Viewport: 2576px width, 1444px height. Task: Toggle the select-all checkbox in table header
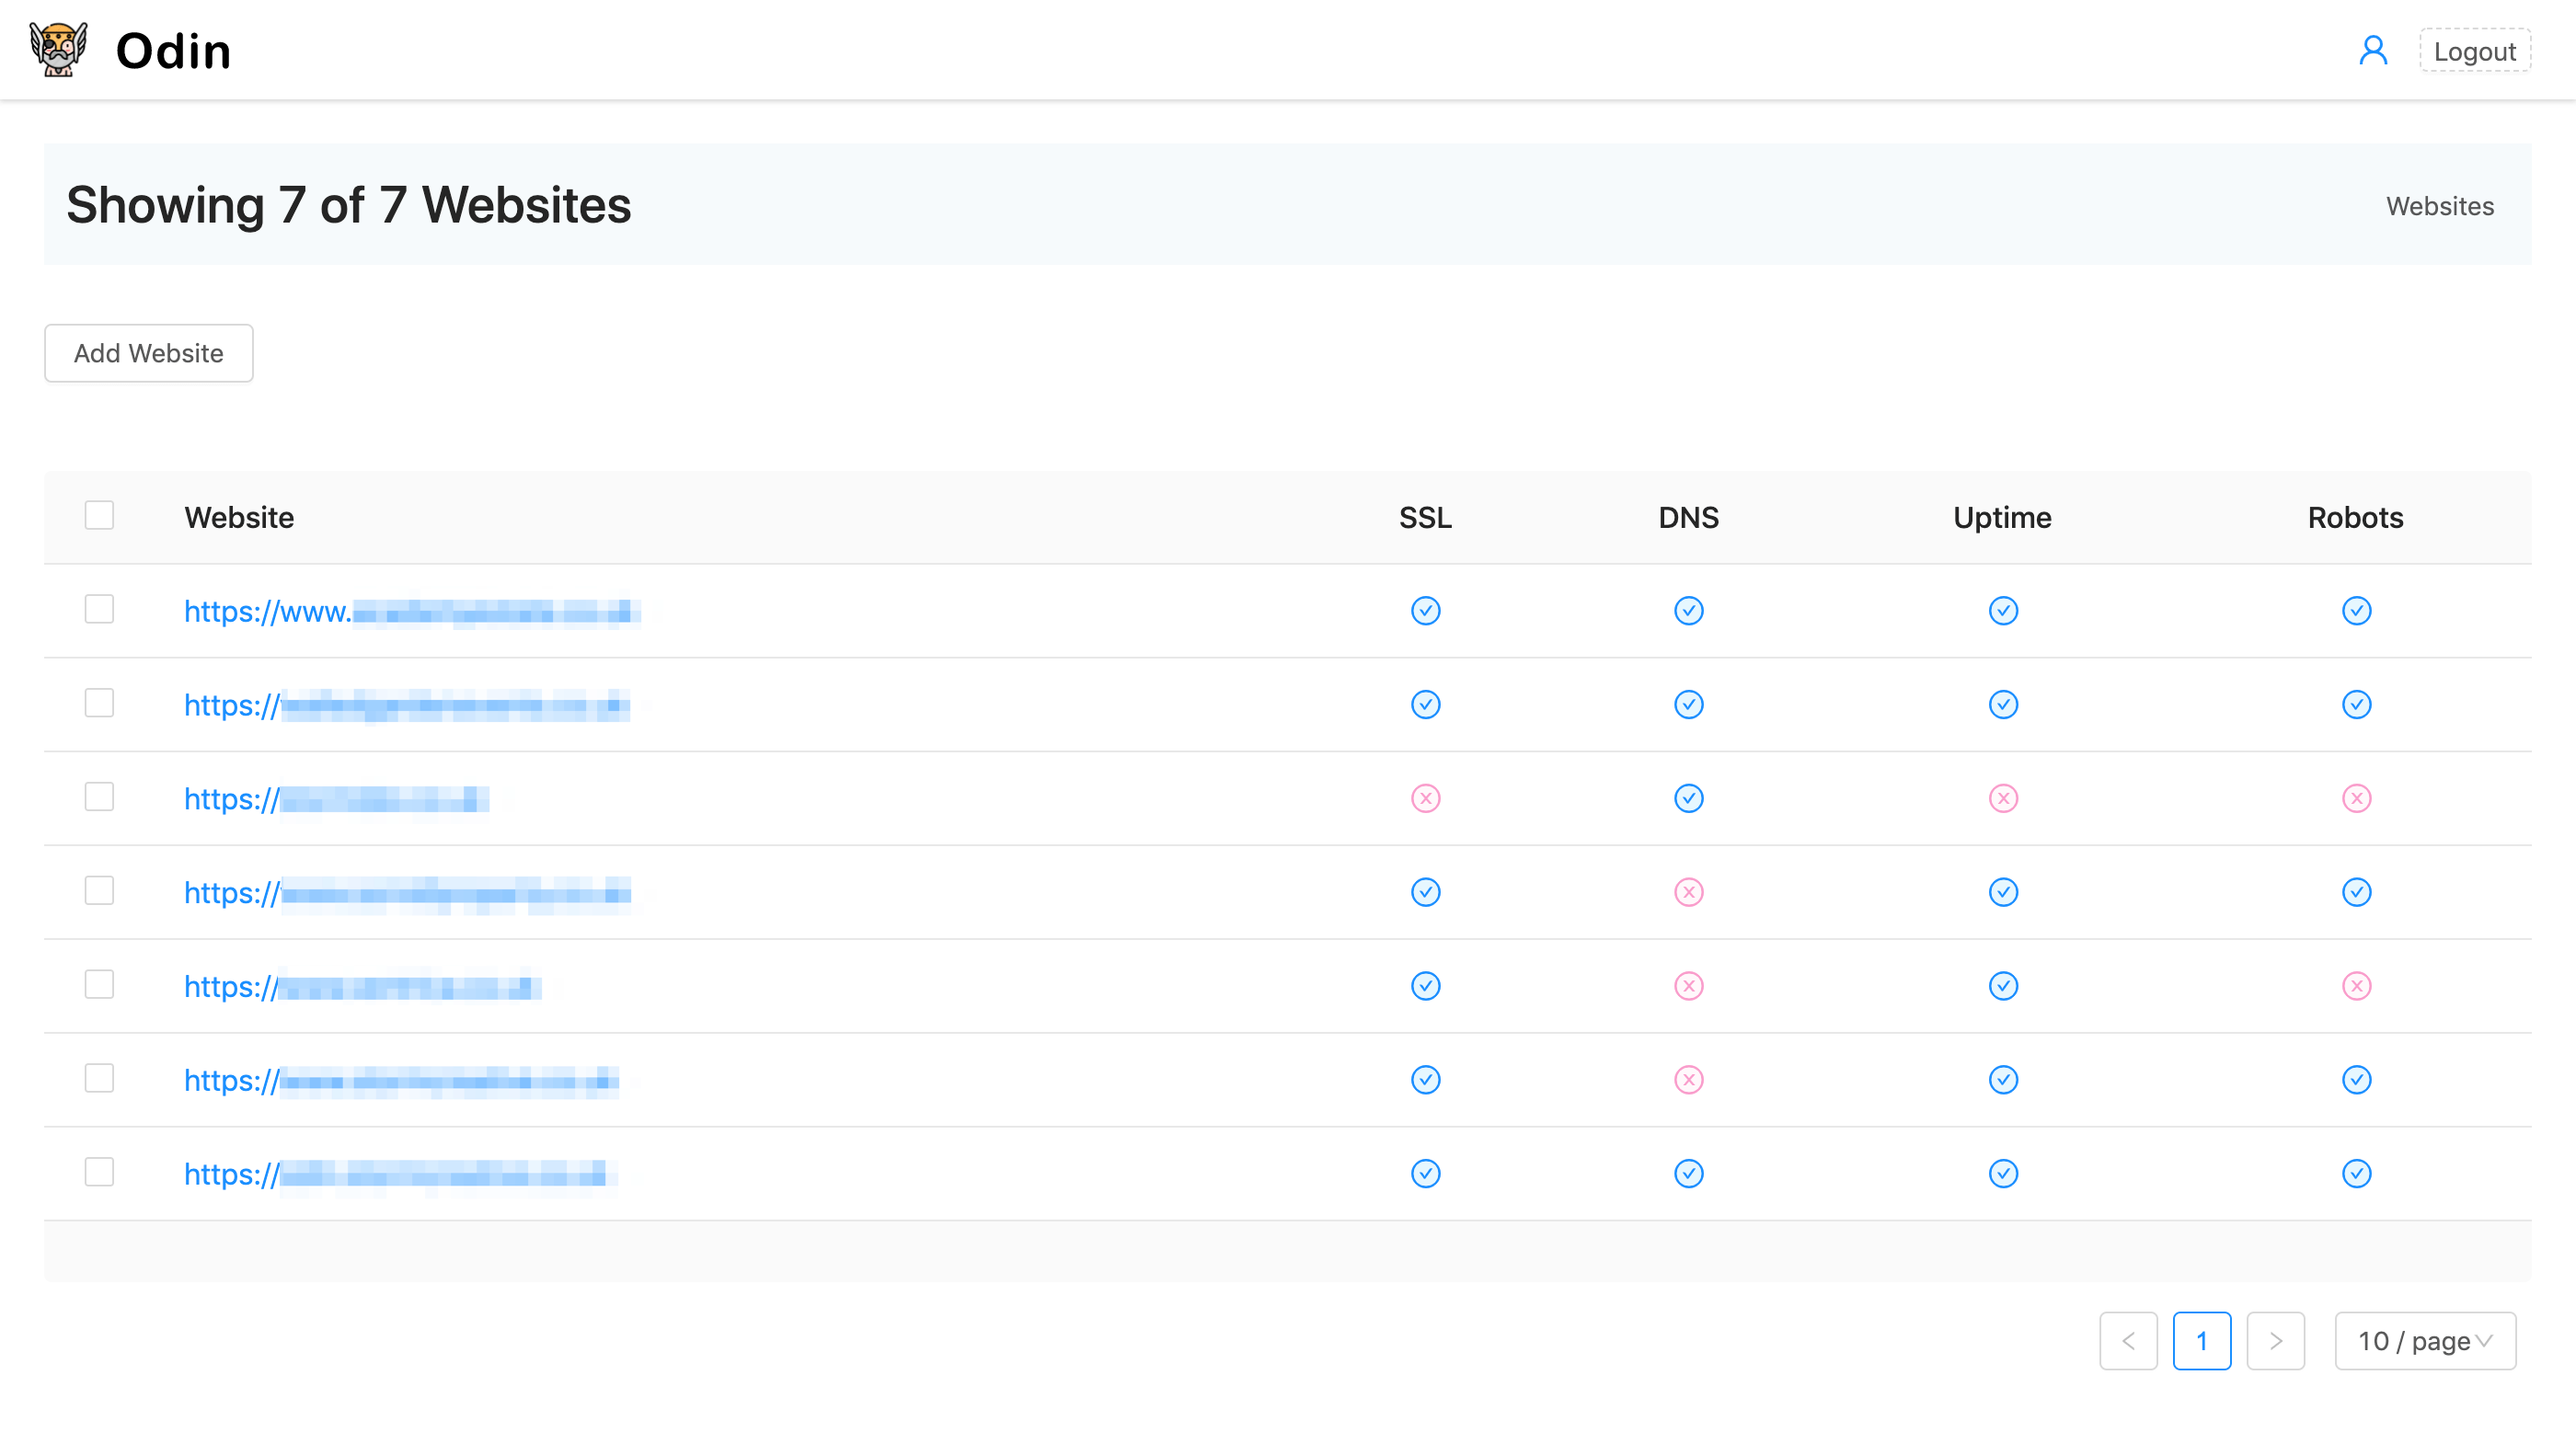99,516
